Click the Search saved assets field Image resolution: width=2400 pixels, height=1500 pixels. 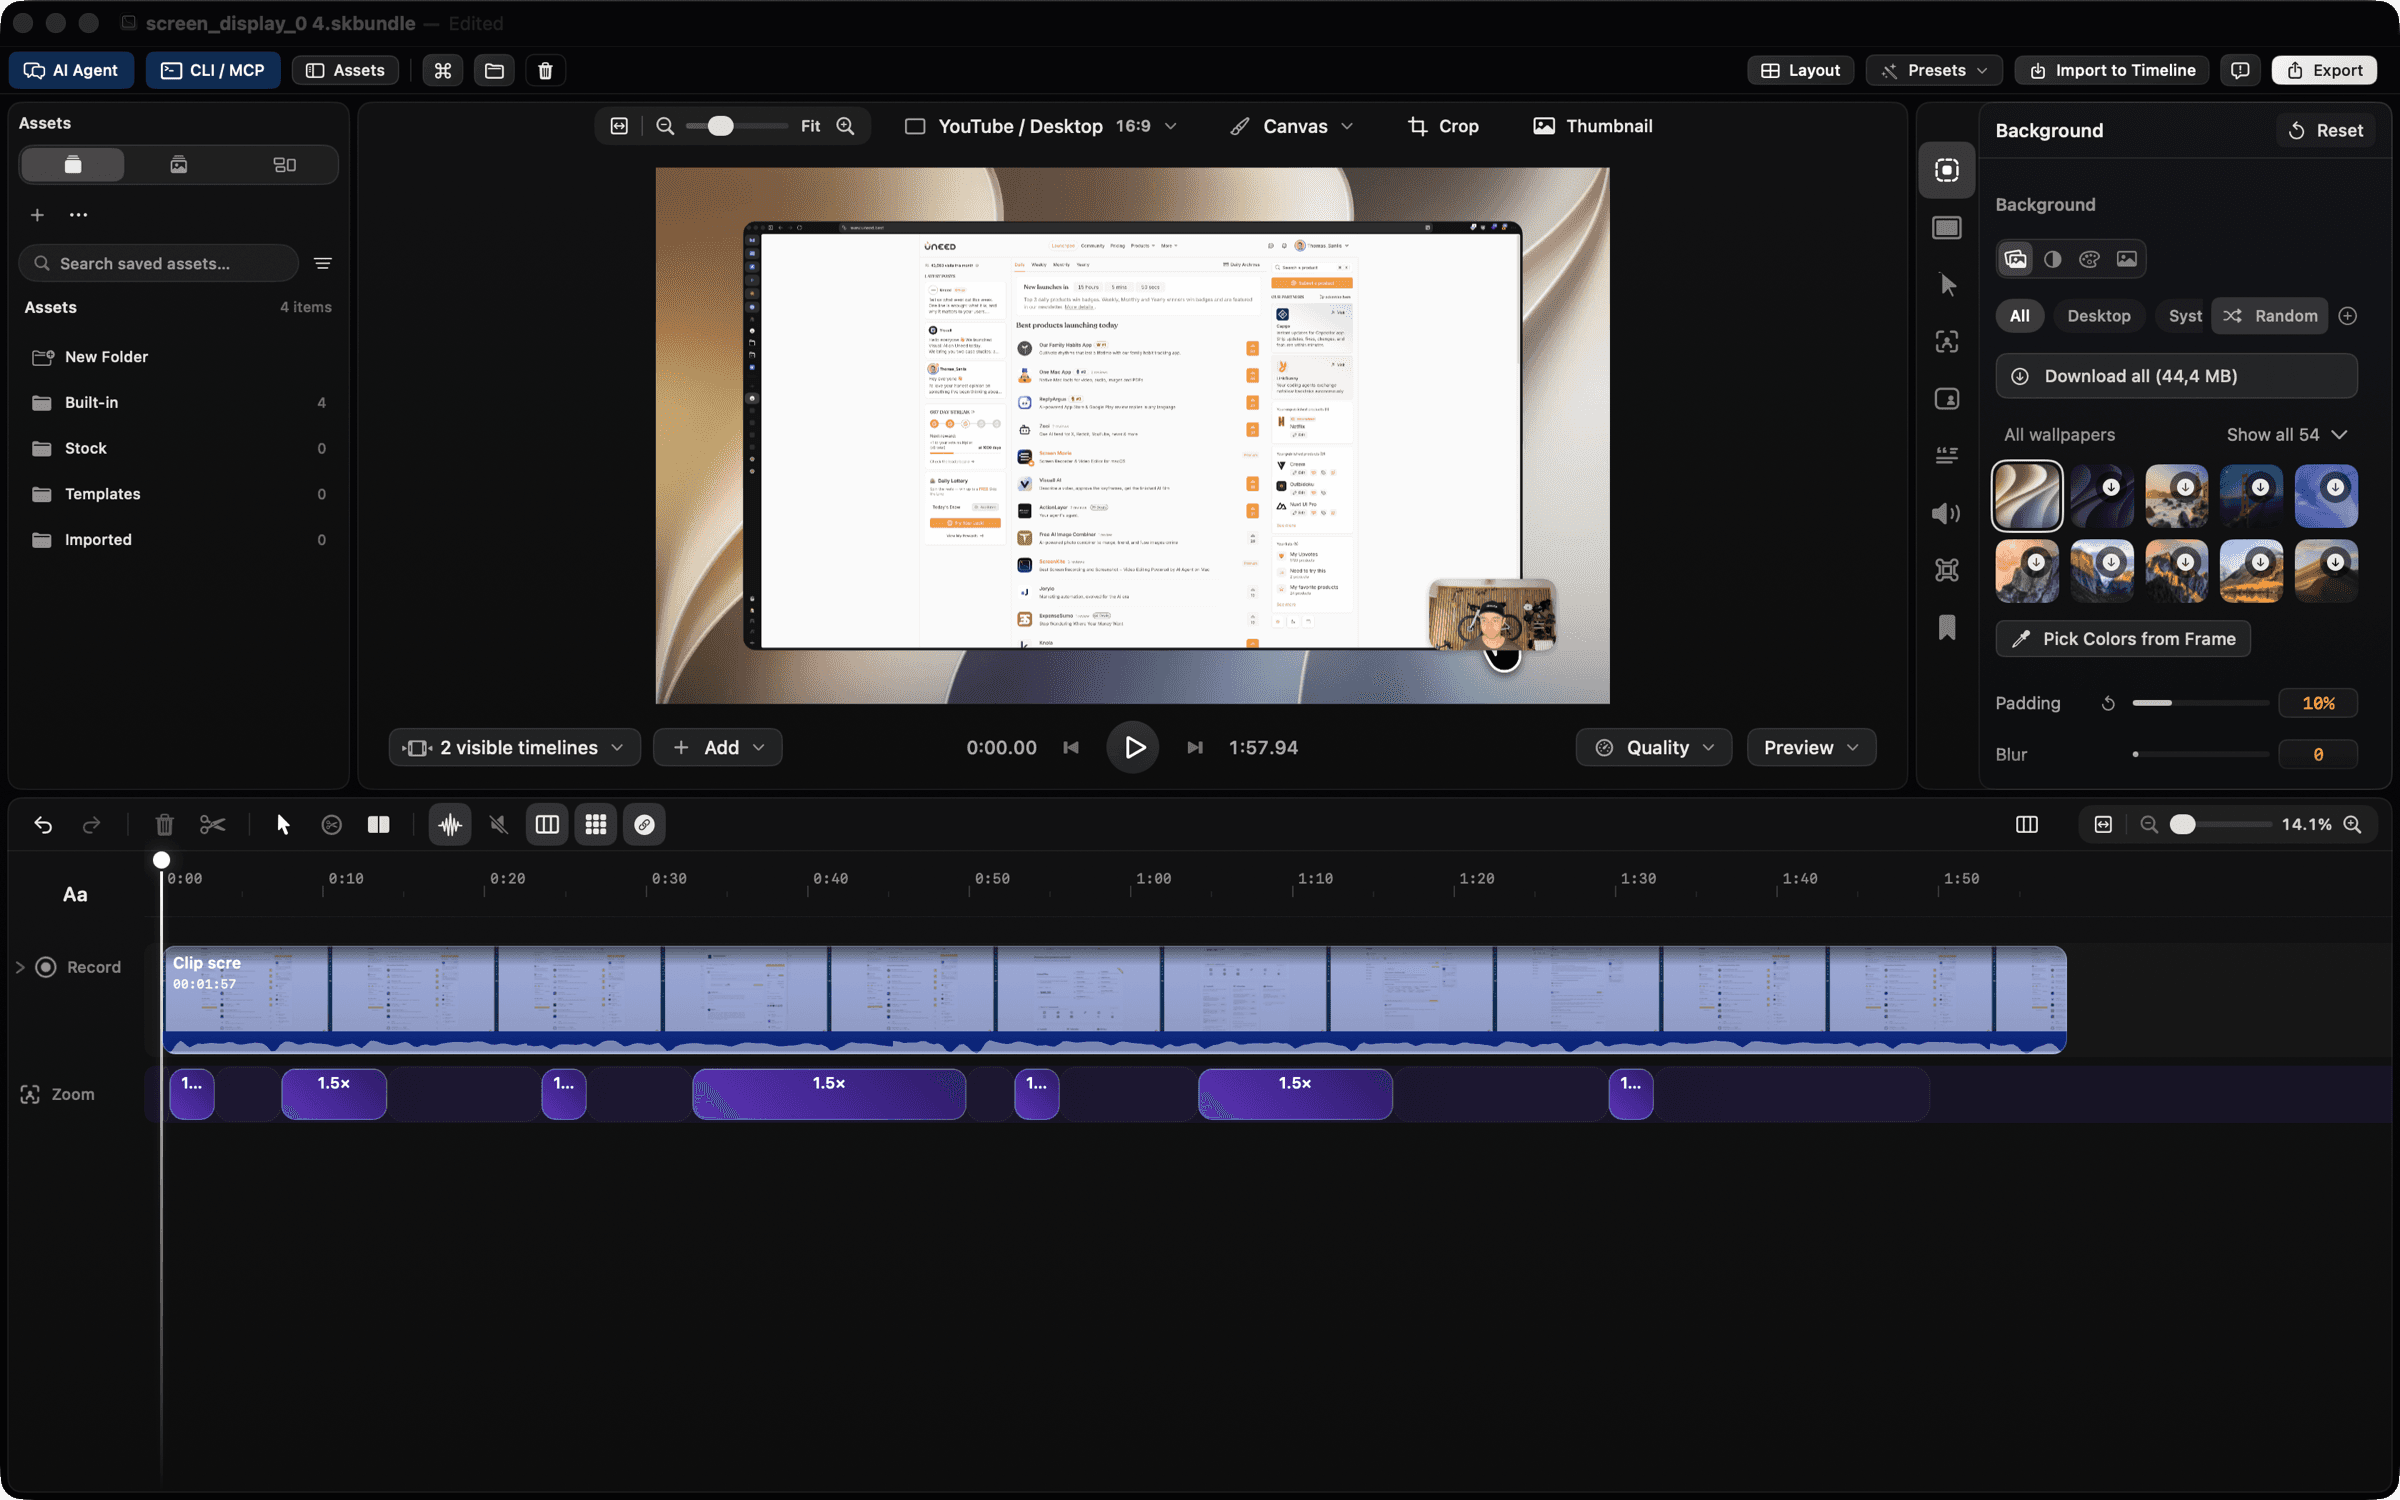tap(158, 263)
